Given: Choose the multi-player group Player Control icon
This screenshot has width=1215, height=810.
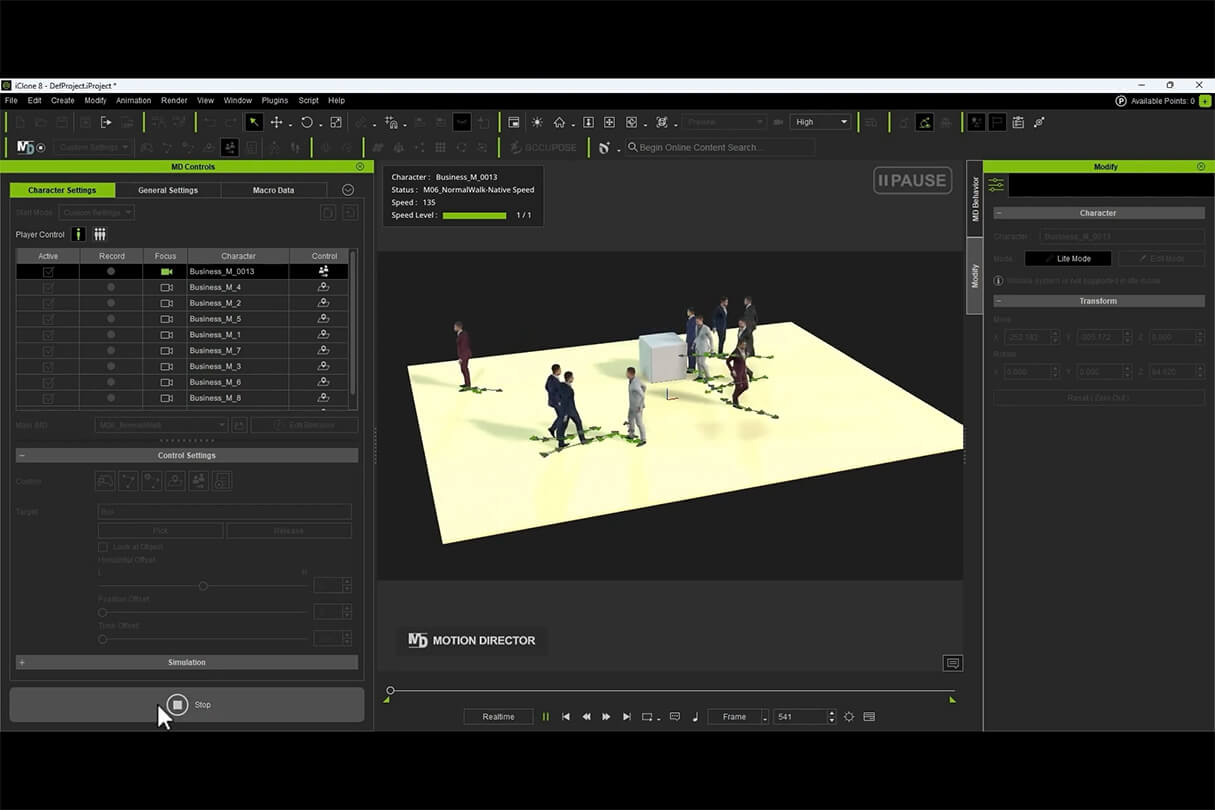Looking at the screenshot, I should [100, 234].
